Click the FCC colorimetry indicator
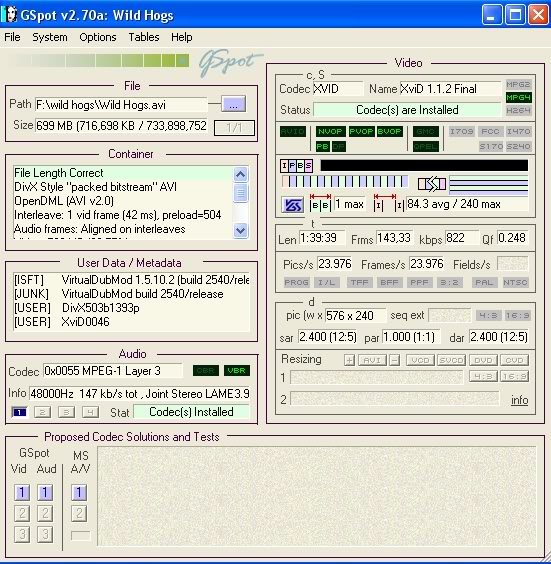Viewport: 551px width, 564px height. tap(490, 131)
